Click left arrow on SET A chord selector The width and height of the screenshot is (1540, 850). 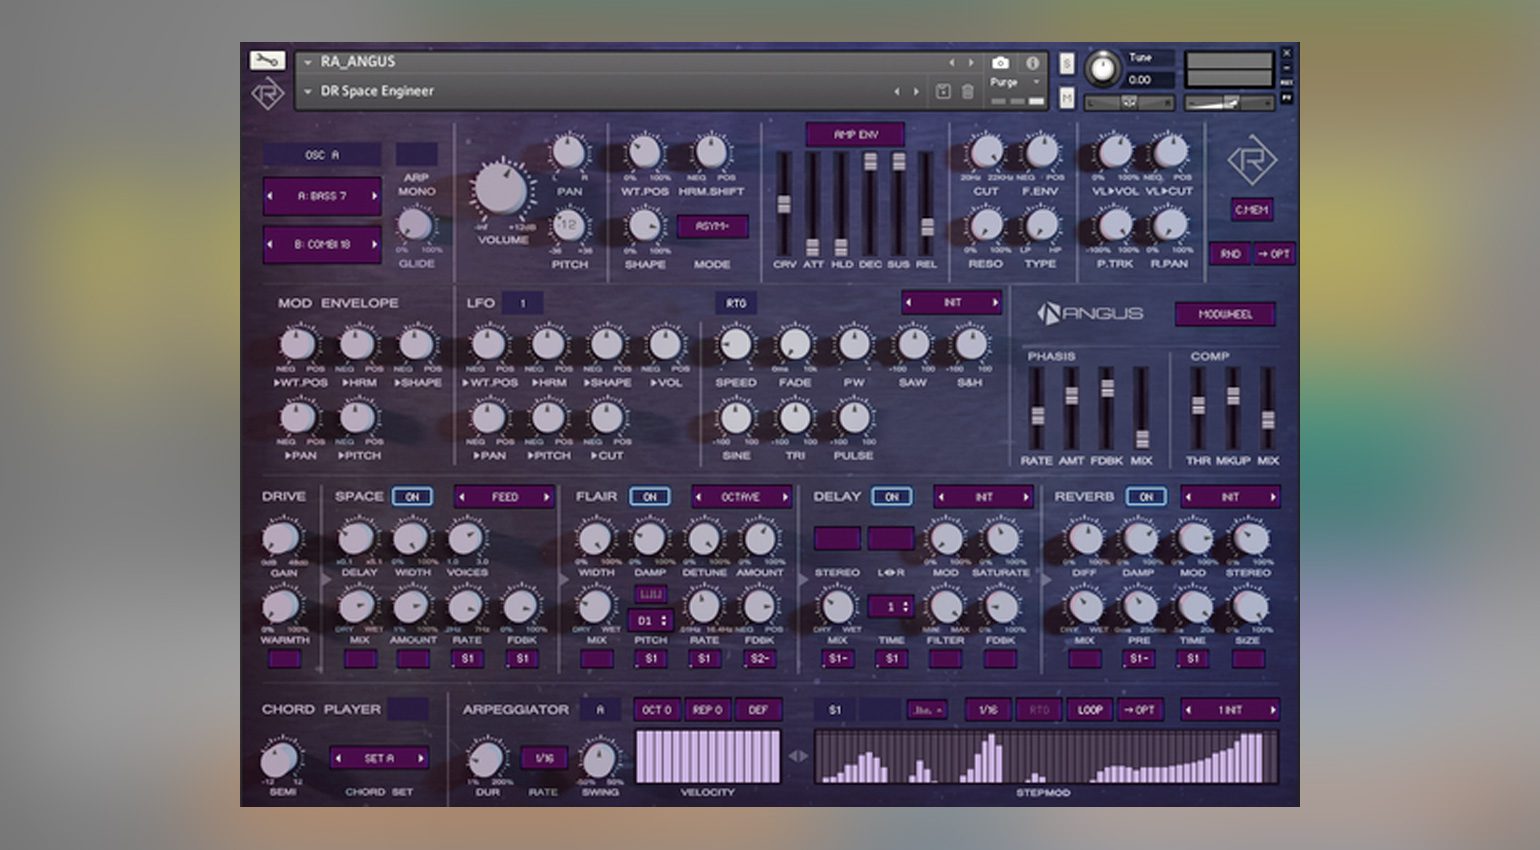[338, 758]
